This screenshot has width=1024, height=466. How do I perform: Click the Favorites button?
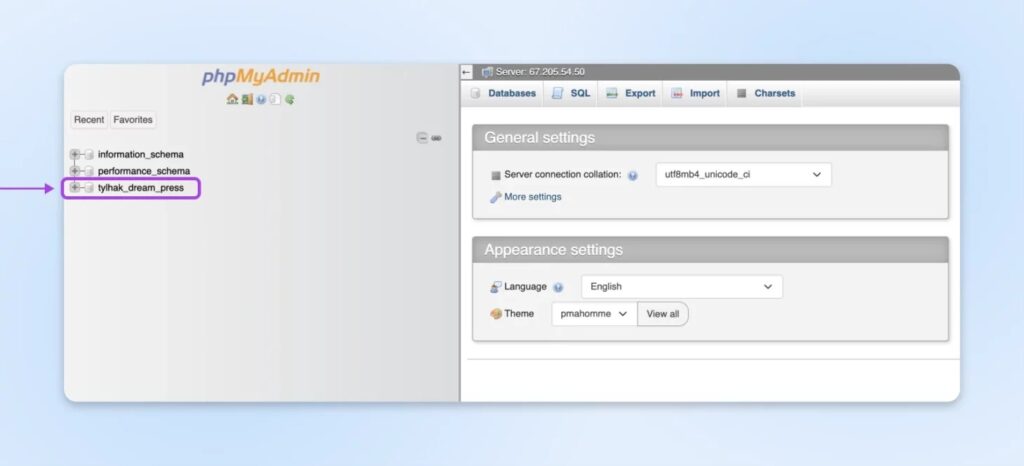pos(133,119)
